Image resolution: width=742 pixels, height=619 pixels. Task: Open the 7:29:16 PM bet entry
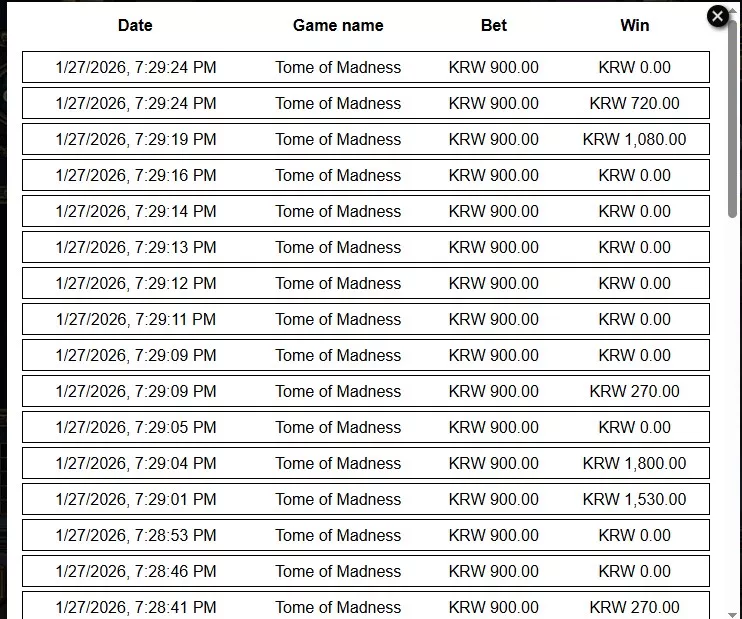tap(366, 175)
